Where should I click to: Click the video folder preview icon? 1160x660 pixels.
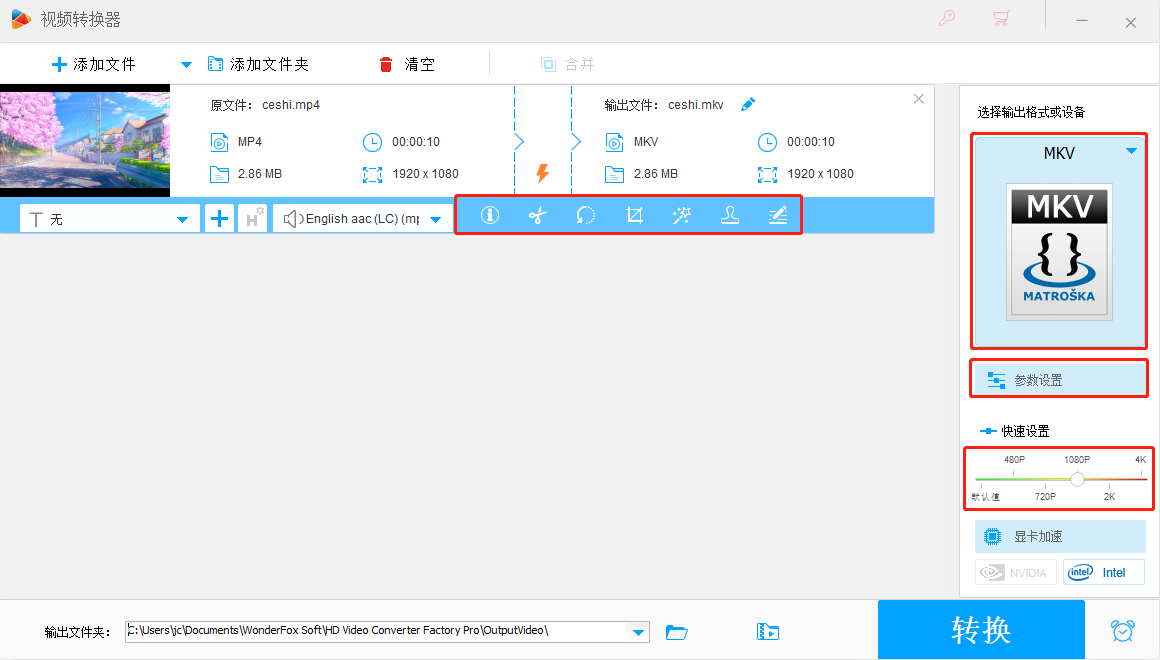coord(768,632)
